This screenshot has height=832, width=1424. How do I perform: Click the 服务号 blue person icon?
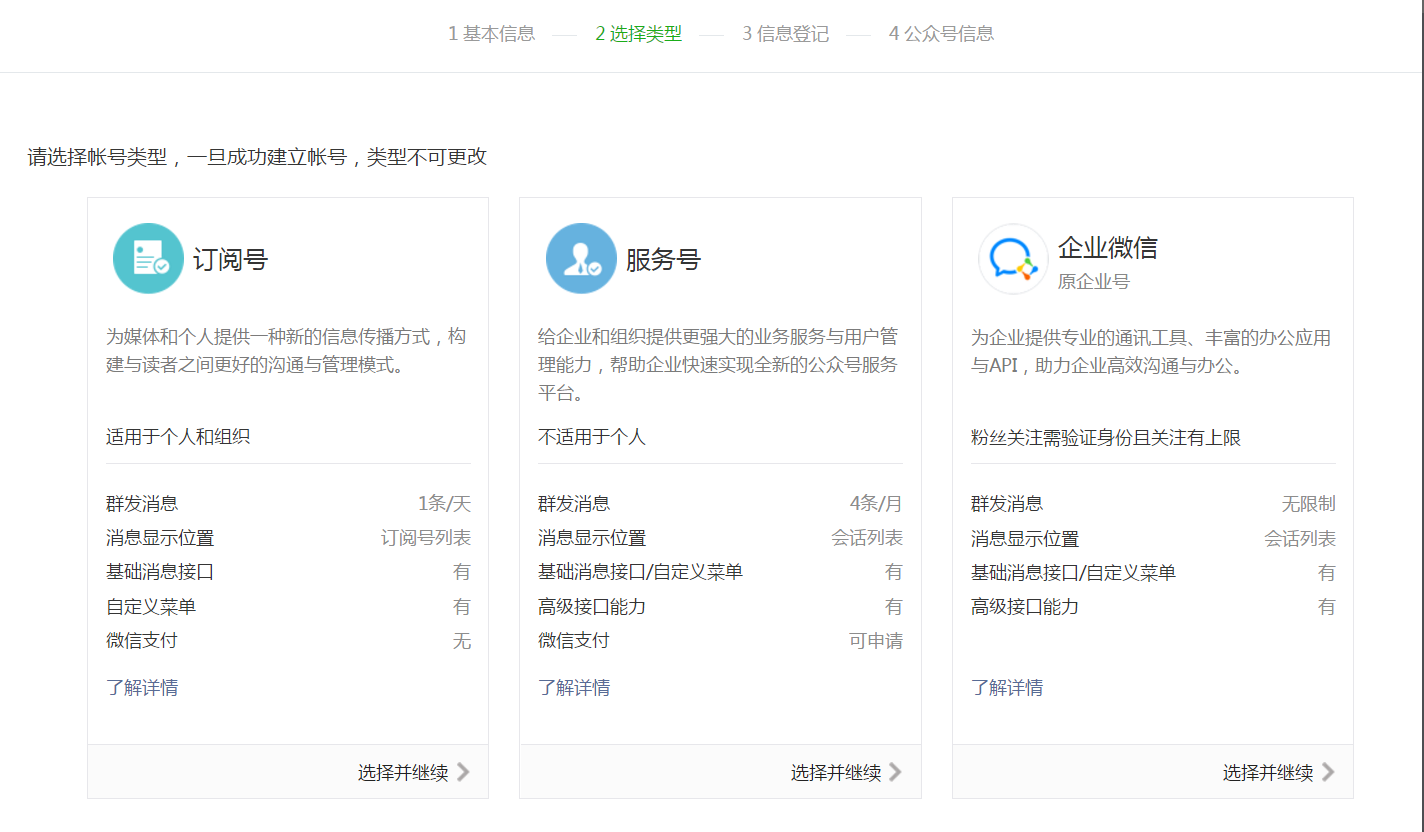pos(581,259)
